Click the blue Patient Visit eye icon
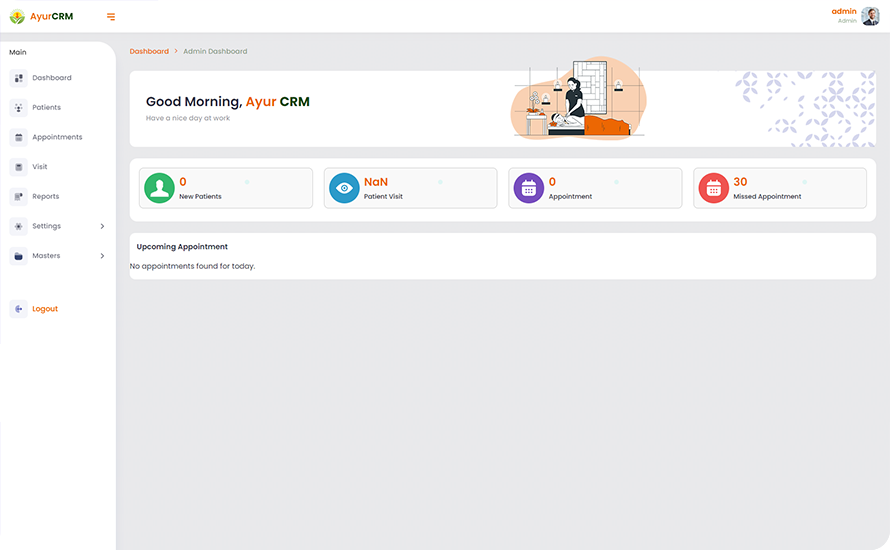This screenshot has width=890, height=550. [344, 188]
